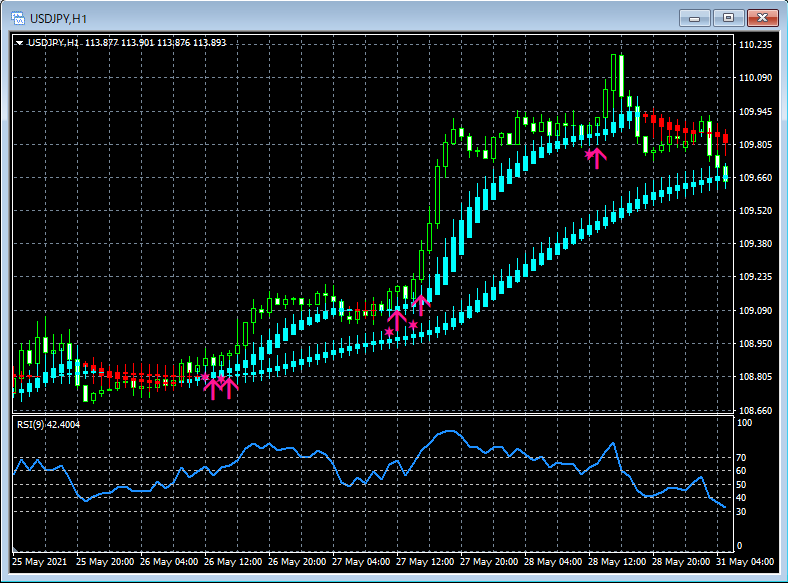Click the USDJPY,H1 title bar text

(58, 19)
